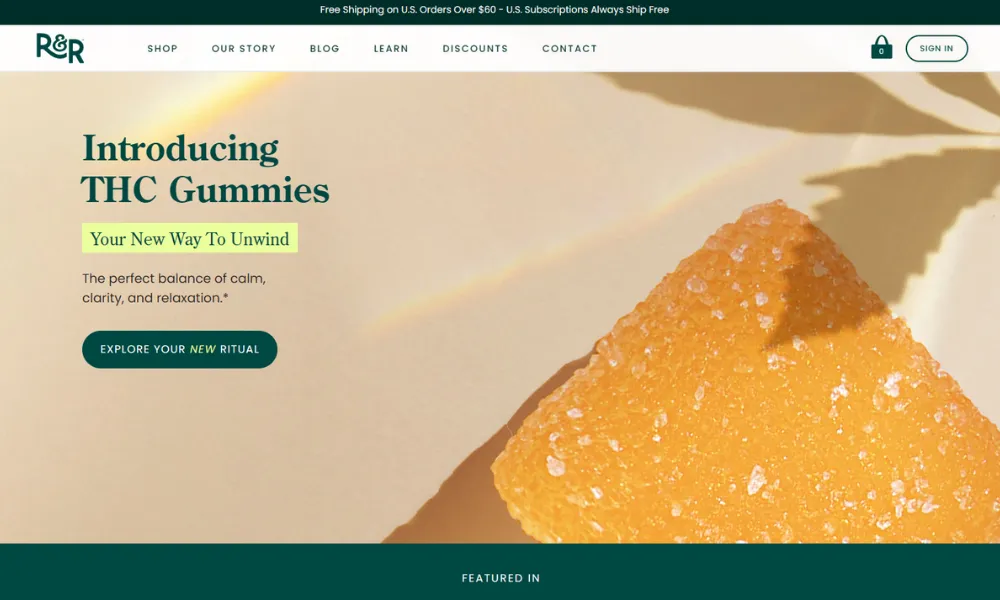Click the Introducing THC Gummies headline
The width and height of the screenshot is (1000, 600).
205,169
